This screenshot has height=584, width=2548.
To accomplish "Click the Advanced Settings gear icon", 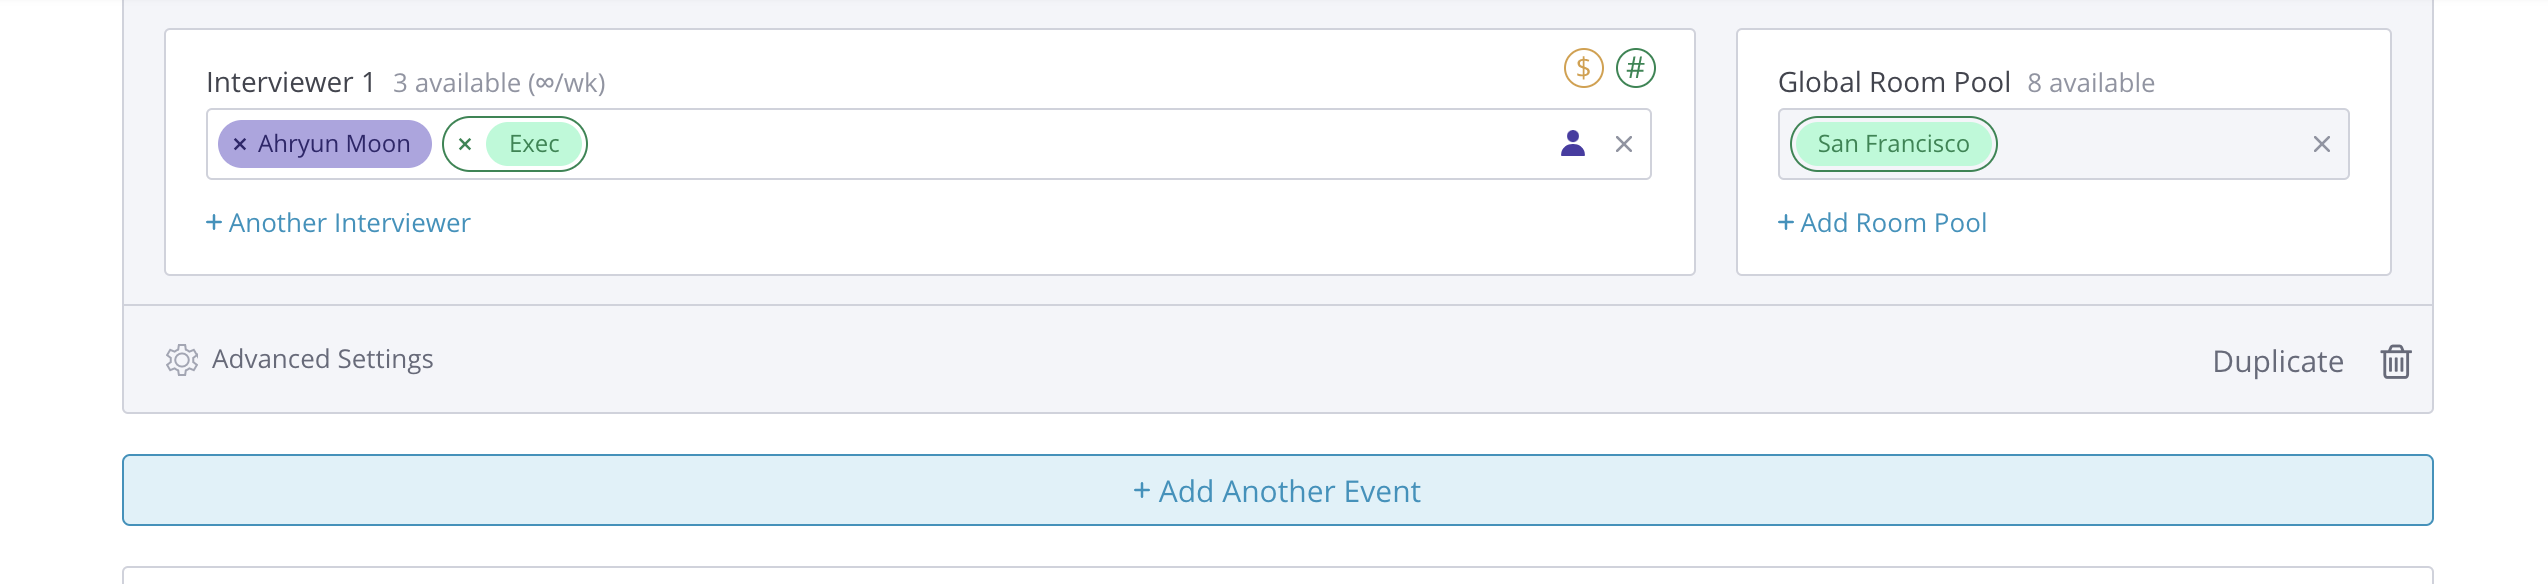I will tap(182, 360).
